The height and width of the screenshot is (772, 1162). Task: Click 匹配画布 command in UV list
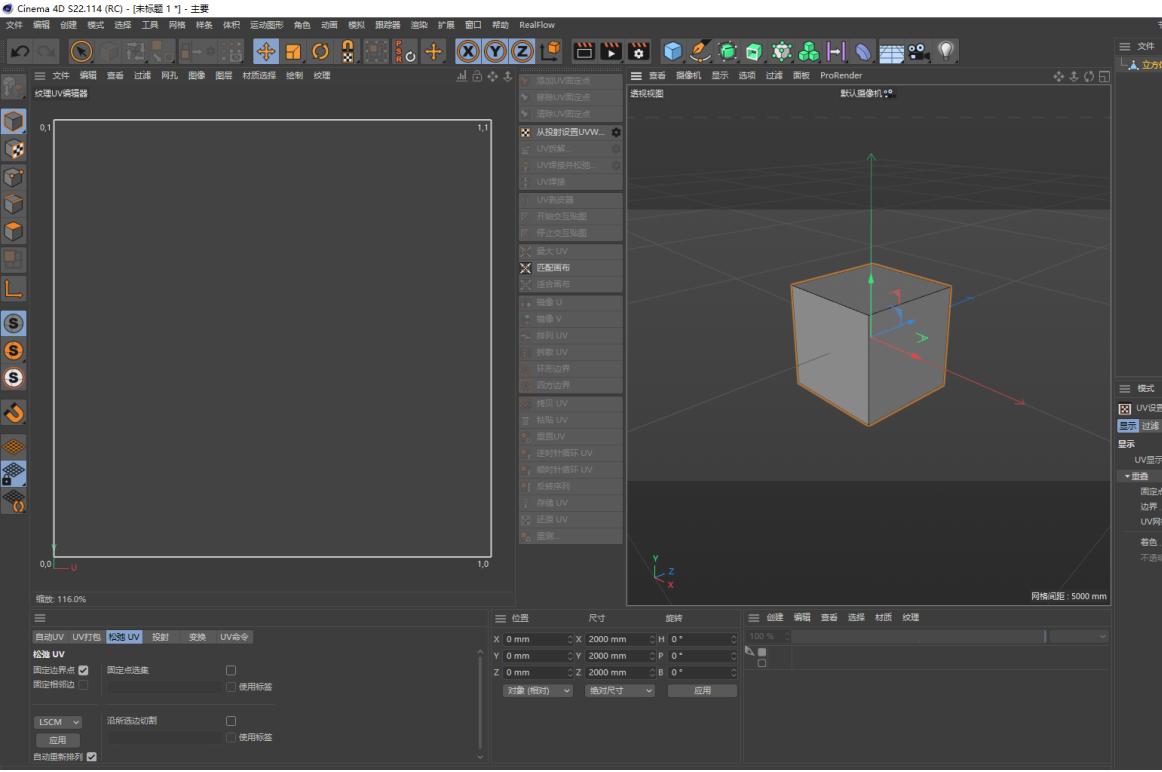[x=553, y=268]
